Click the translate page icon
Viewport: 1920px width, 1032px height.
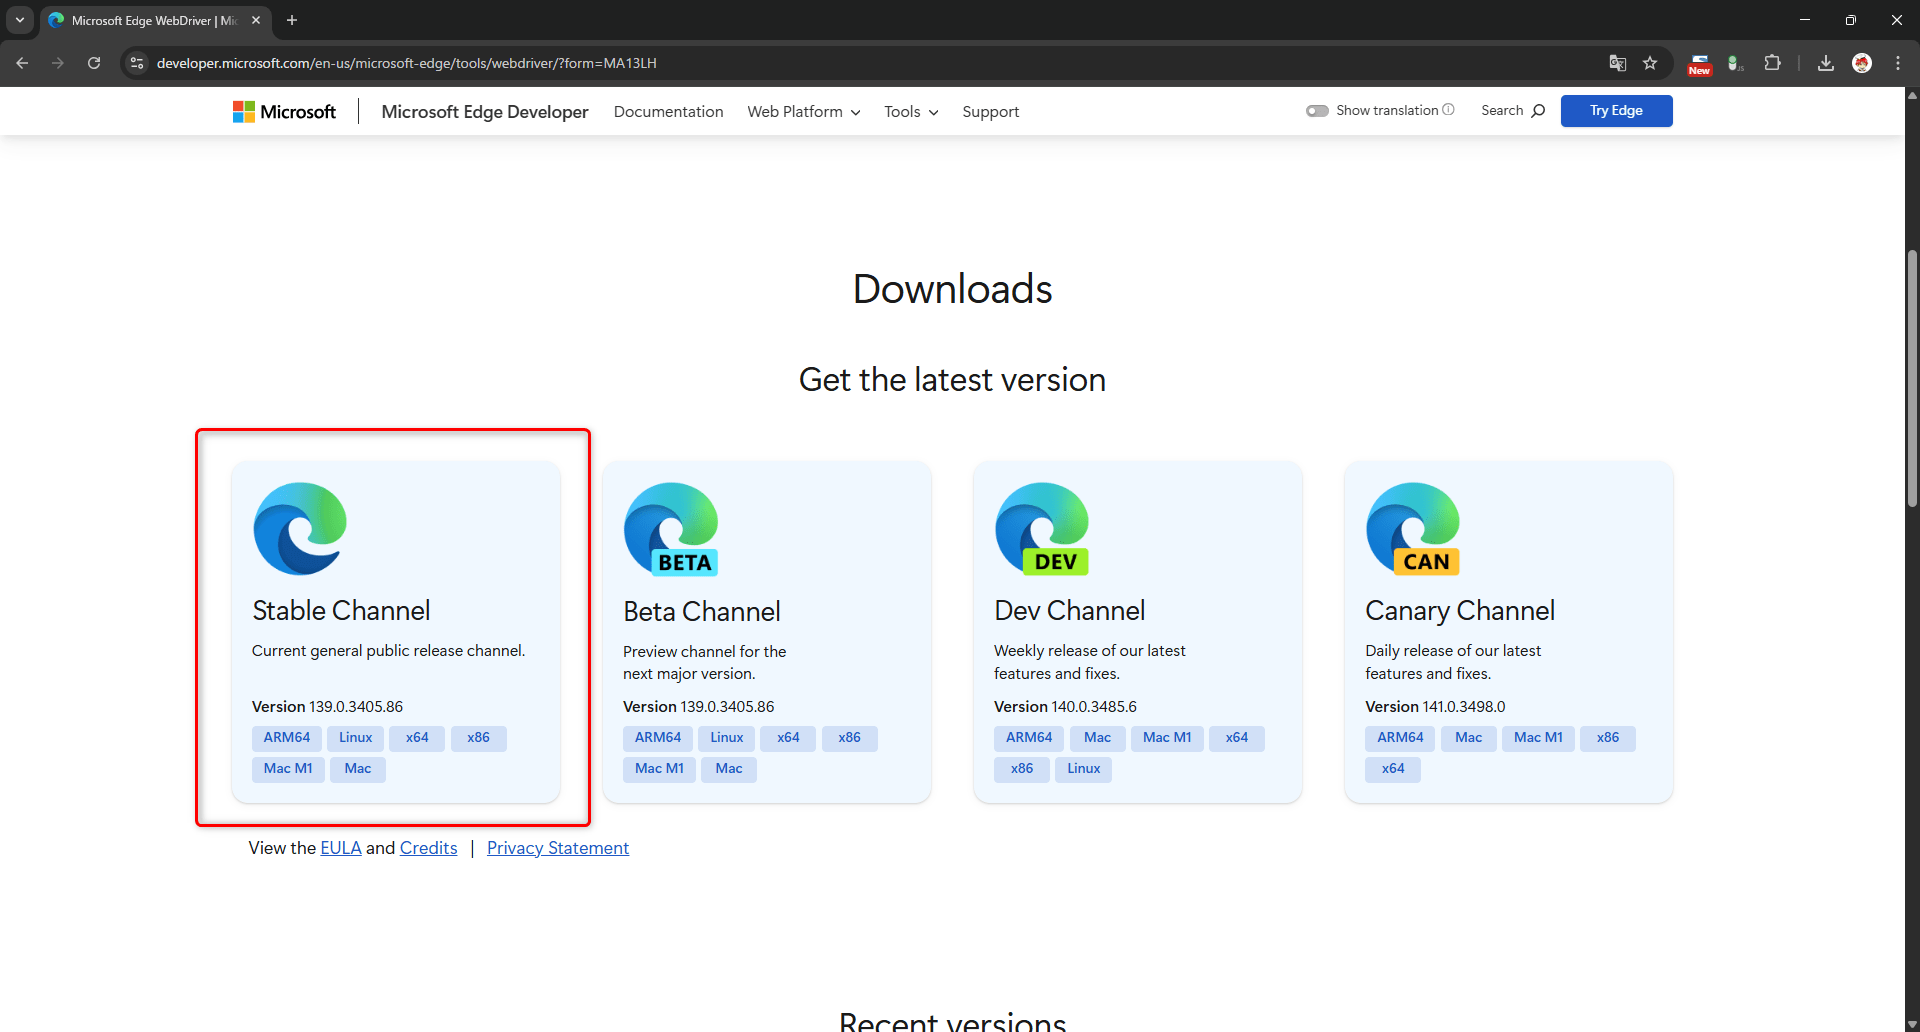pyautogui.click(x=1617, y=63)
